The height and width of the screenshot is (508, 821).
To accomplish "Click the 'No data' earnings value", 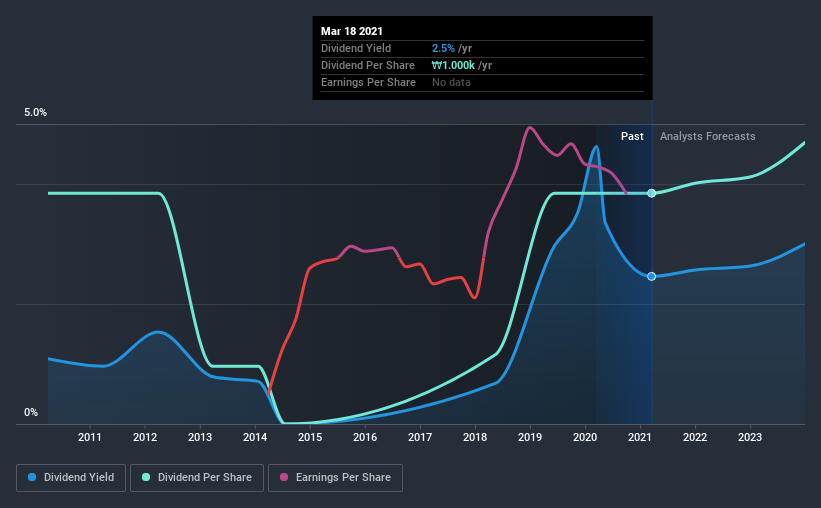I will 451,82.
